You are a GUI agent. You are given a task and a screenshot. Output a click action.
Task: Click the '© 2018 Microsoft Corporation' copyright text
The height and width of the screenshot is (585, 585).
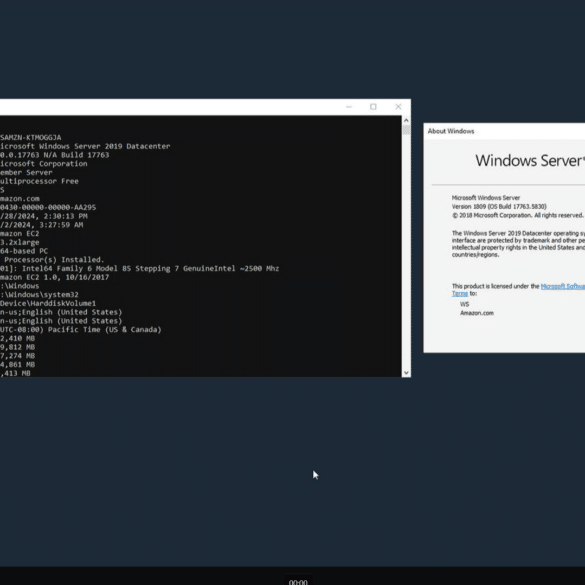point(517,216)
